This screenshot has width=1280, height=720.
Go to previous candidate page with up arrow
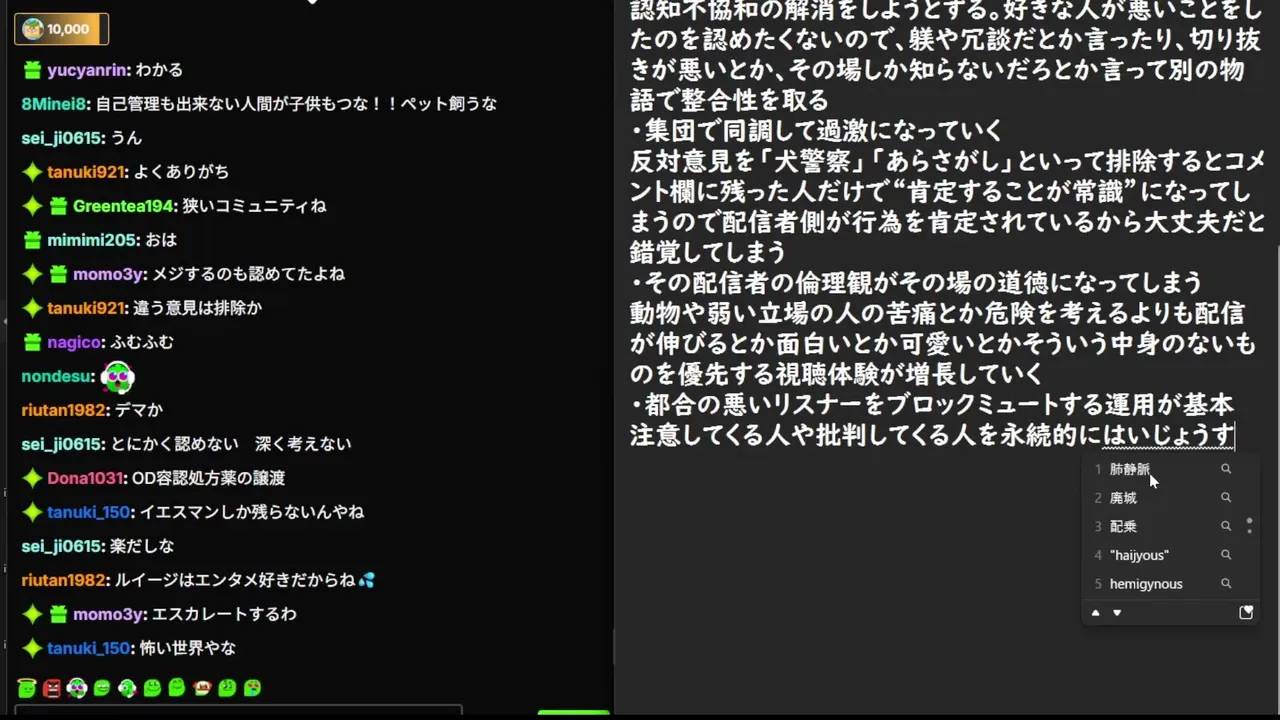(1095, 613)
